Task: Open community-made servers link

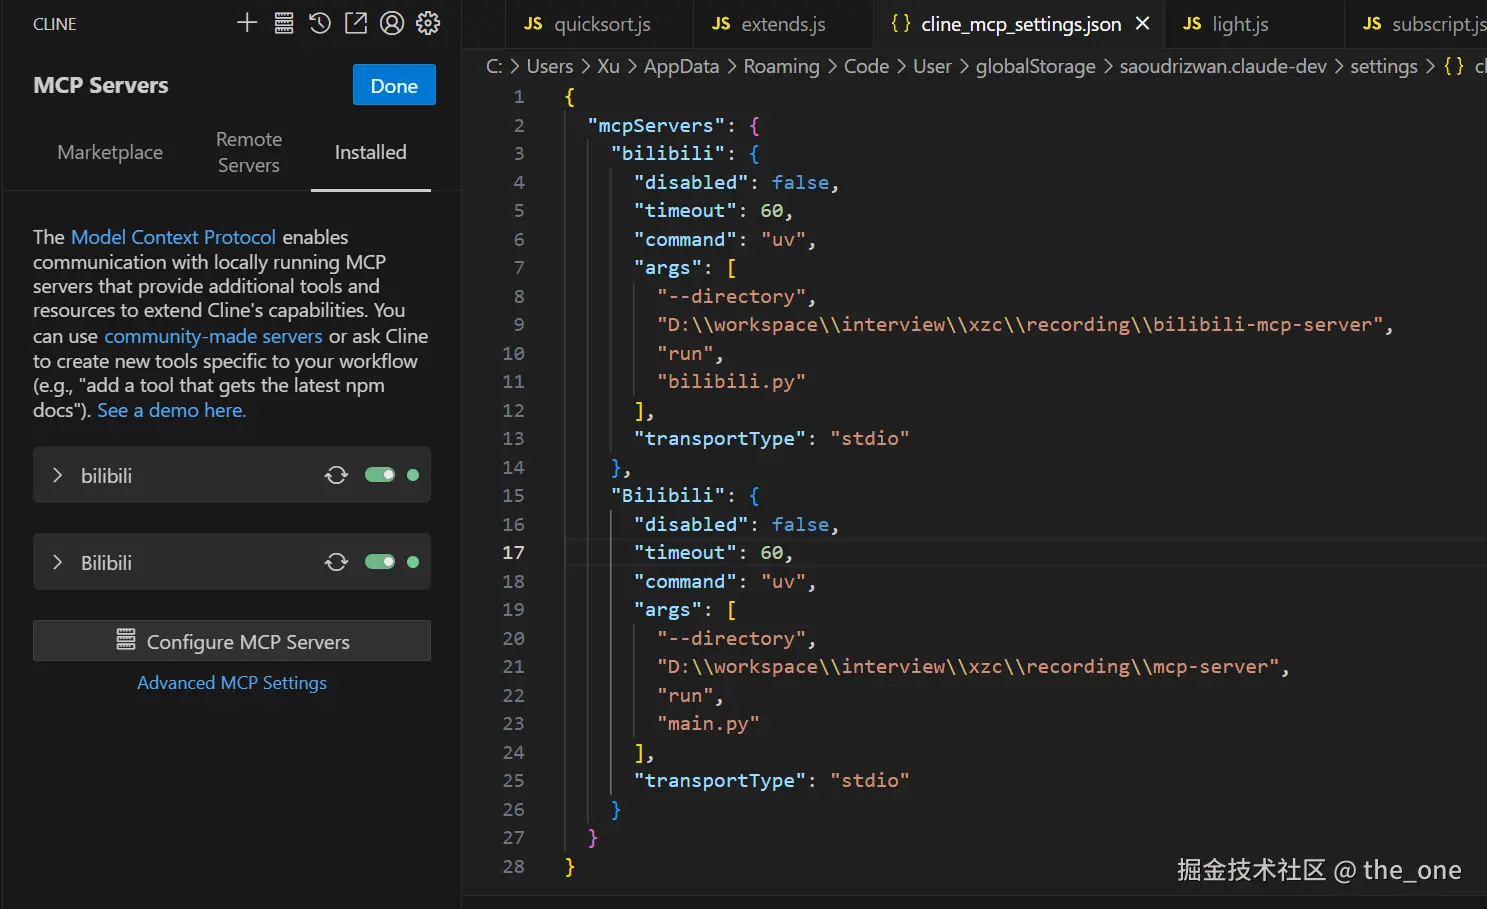Action: 213,336
